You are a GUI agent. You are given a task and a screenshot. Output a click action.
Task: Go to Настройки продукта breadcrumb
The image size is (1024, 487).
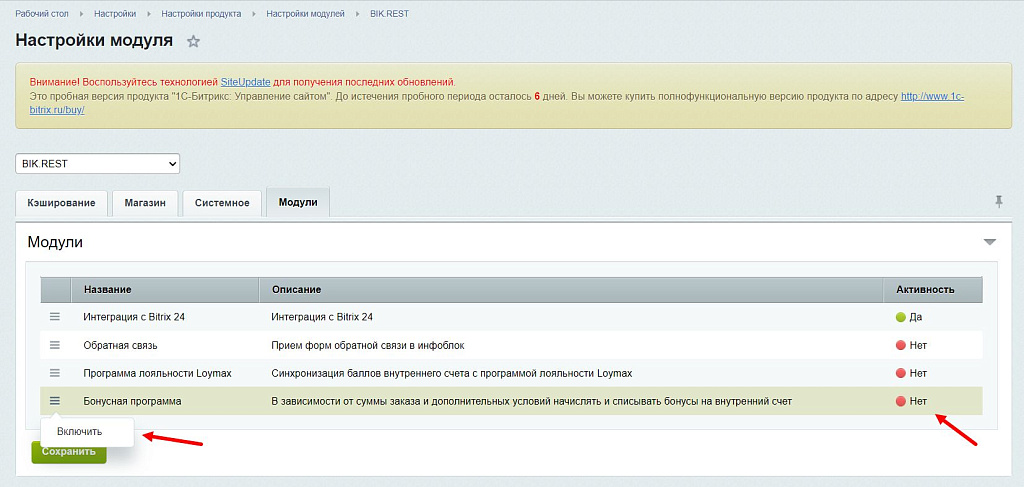point(201,14)
